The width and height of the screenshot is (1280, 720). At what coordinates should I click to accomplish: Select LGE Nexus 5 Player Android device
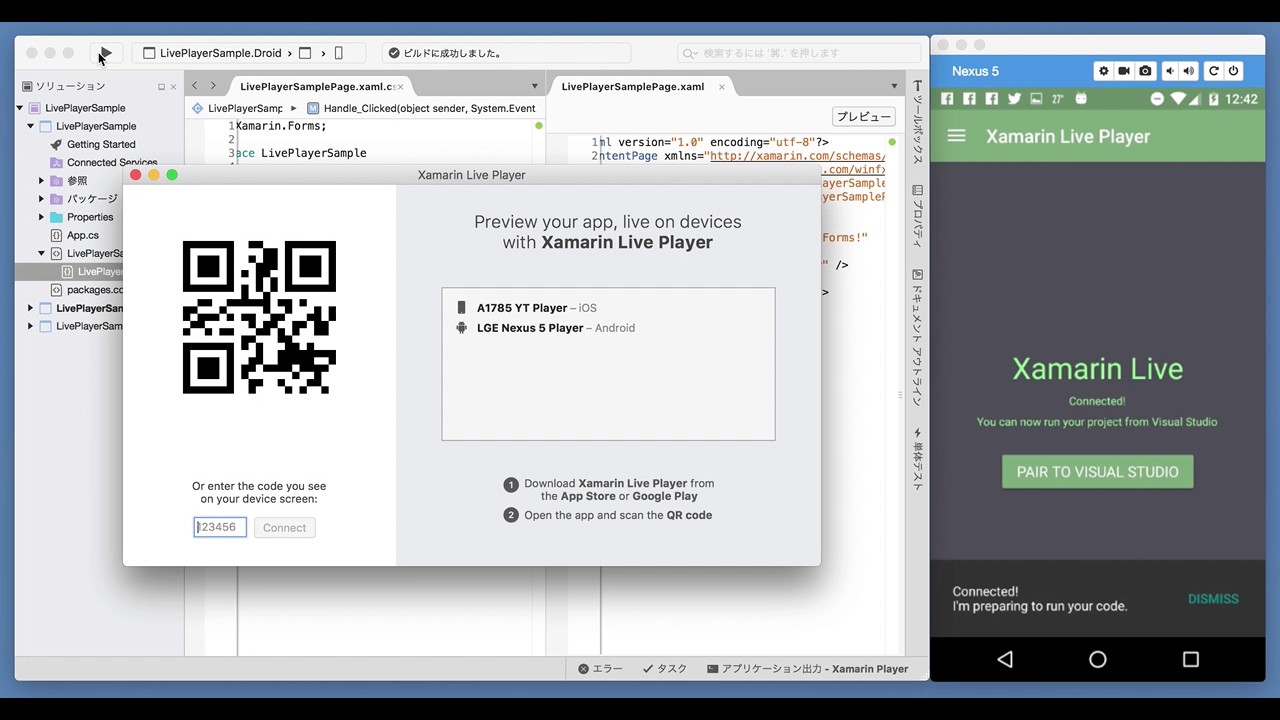click(608, 328)
